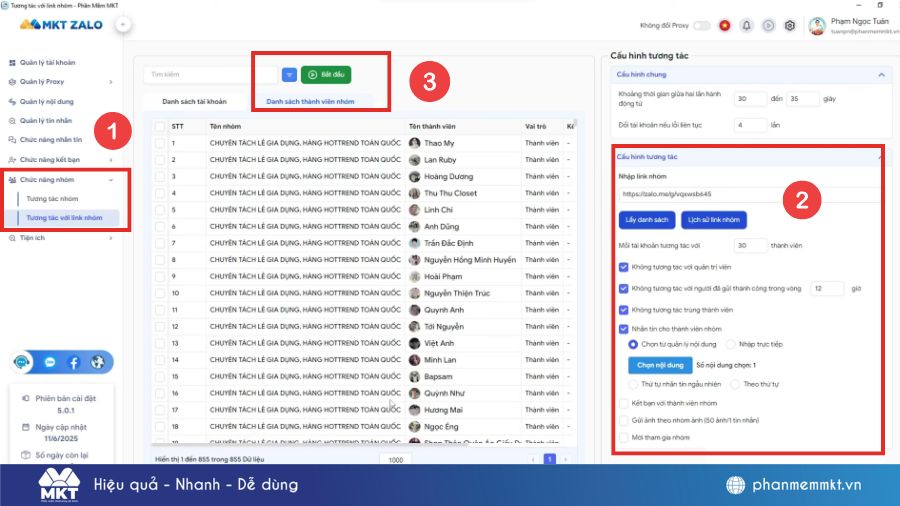Tick the checkbox for row 1 Thao My
The width and height of the screenshot is (900, 506).
(160, 143)
